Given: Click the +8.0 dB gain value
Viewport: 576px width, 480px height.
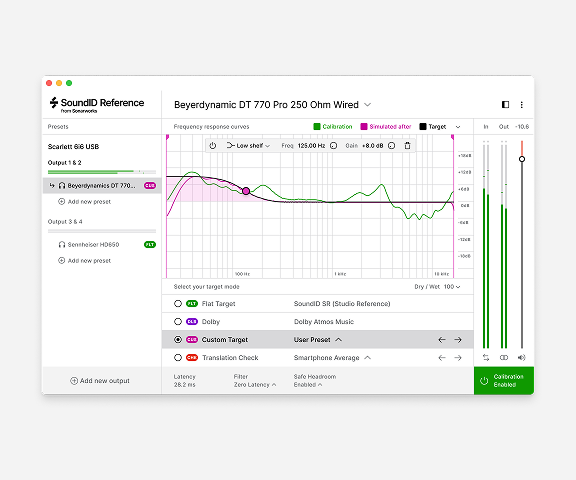Looking at the screenshot, I should (372, 146).
